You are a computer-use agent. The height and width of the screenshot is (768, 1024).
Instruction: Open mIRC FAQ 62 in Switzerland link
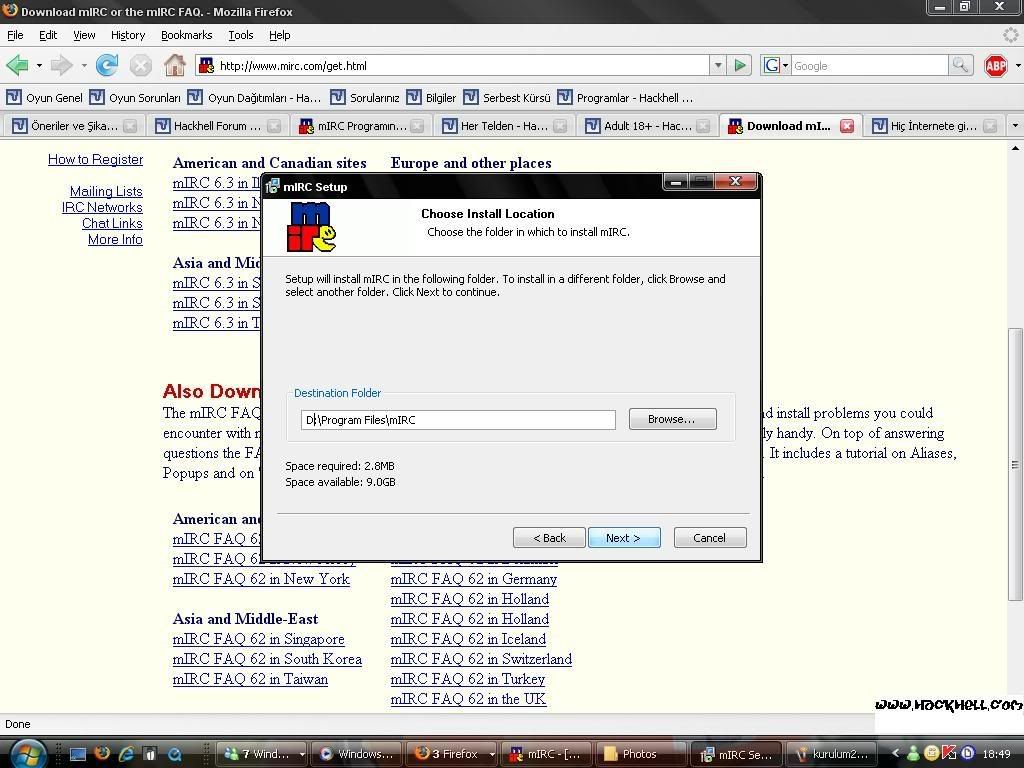coord(481,659)
